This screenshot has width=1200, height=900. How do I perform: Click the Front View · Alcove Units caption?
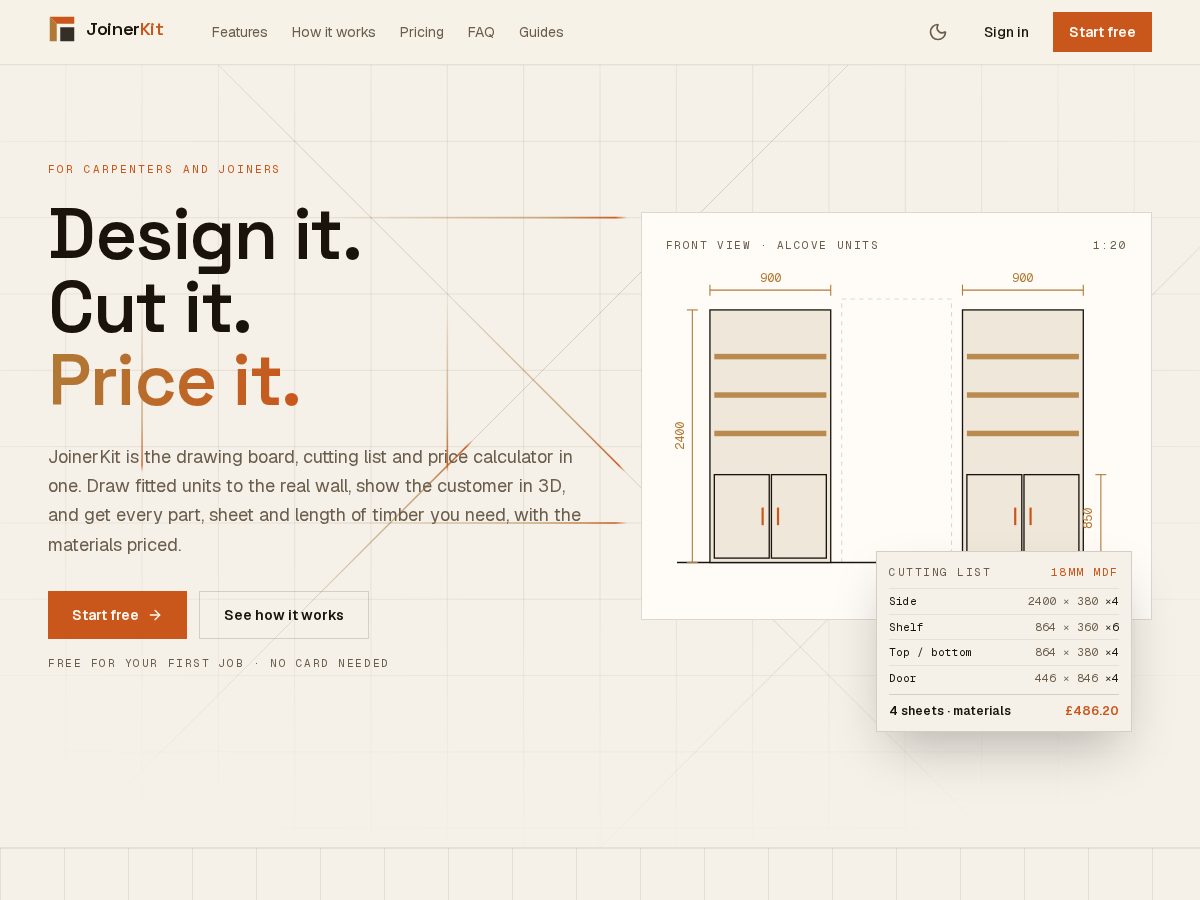pos(772,245)
